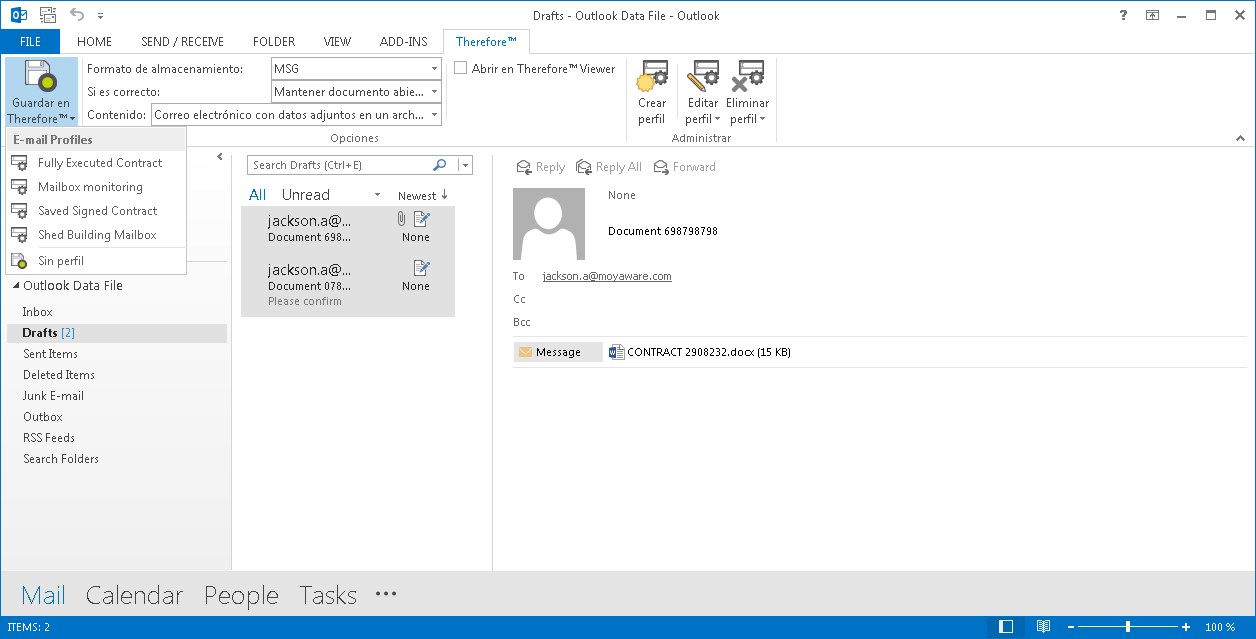Screen dimensions: 1256x639
Task: Click the Mailbox monitoring profile icon
Action: [x=19, y=187]
